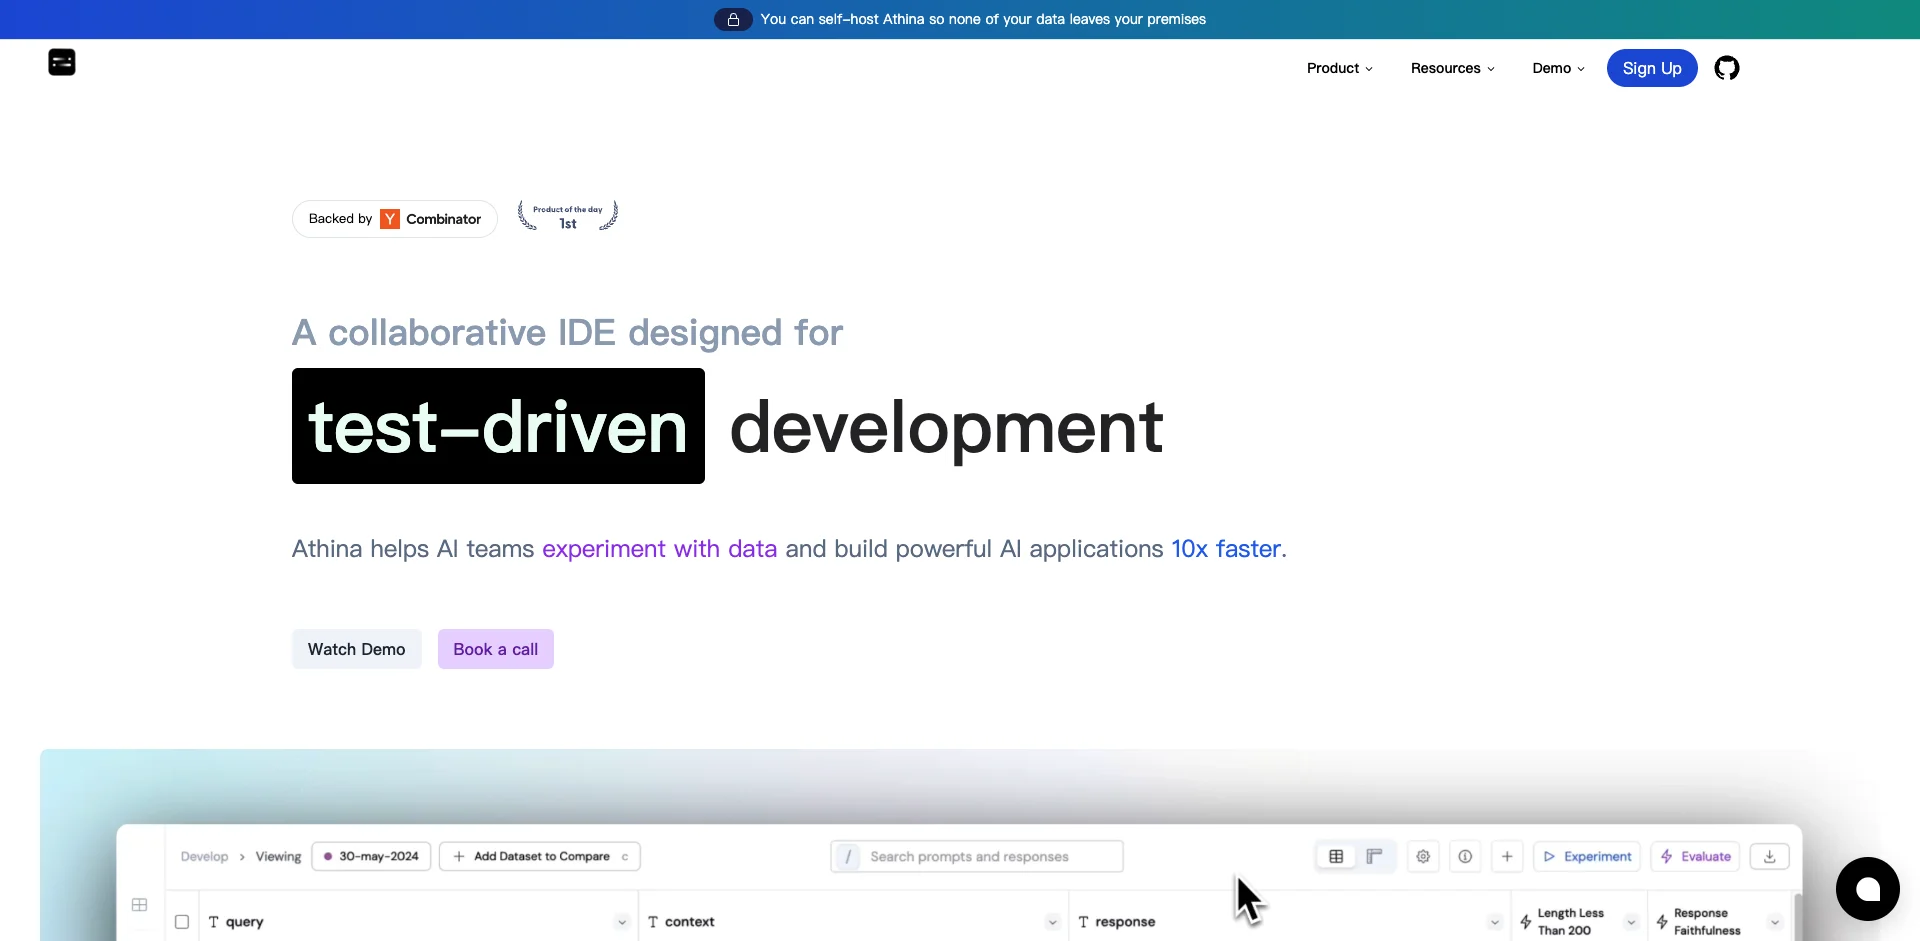Click the info circle icon
Image resolution: width=1920 pixels, height=941 pixels.
(x=1465, y=856)
